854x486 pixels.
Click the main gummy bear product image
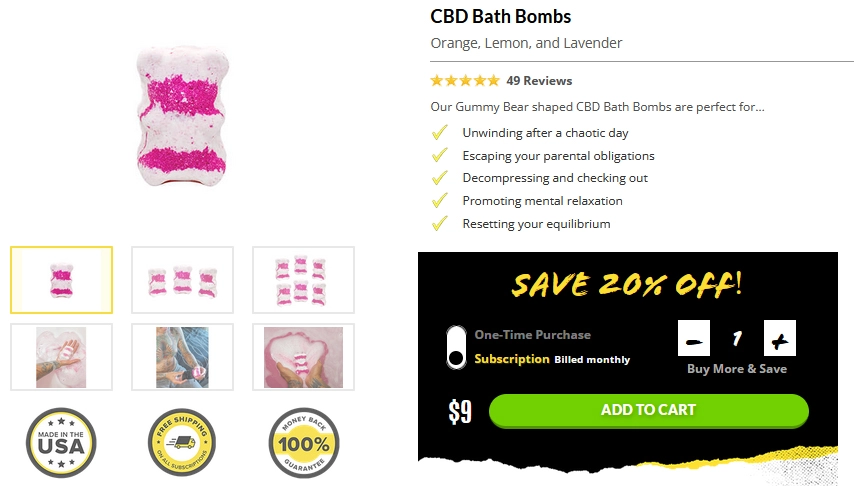tap(182, 116)
